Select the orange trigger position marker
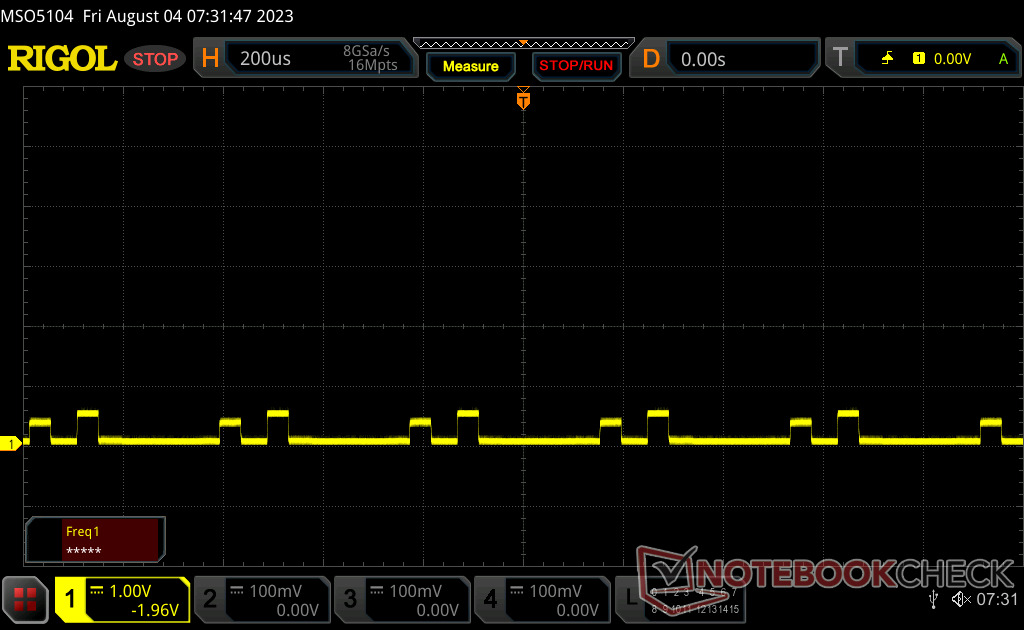The width and height of the screenshot is (1024, 630). click(523, 100)
